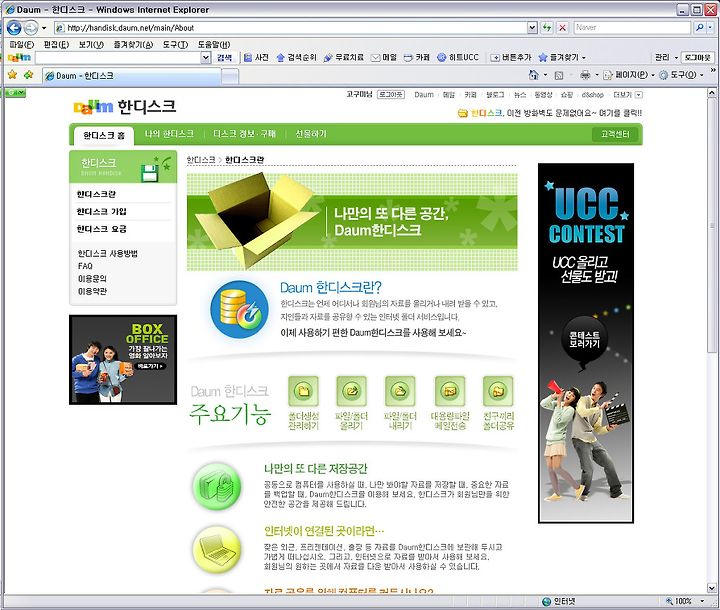Open the toolbar 즐겨찾기 star dropdown
Viewport: 720px width, 610px height.
(x=562, y=57)
